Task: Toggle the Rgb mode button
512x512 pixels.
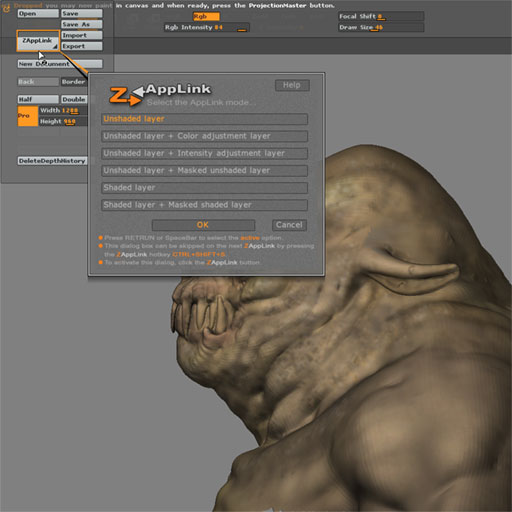Action: pyautogui.click(x=206, y=16)
